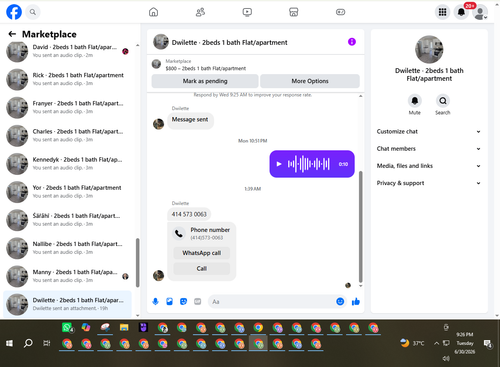Click the Marketplace listing thumbnail under header
This screenshot has height=367, width=500.
[x=156, y=64]
